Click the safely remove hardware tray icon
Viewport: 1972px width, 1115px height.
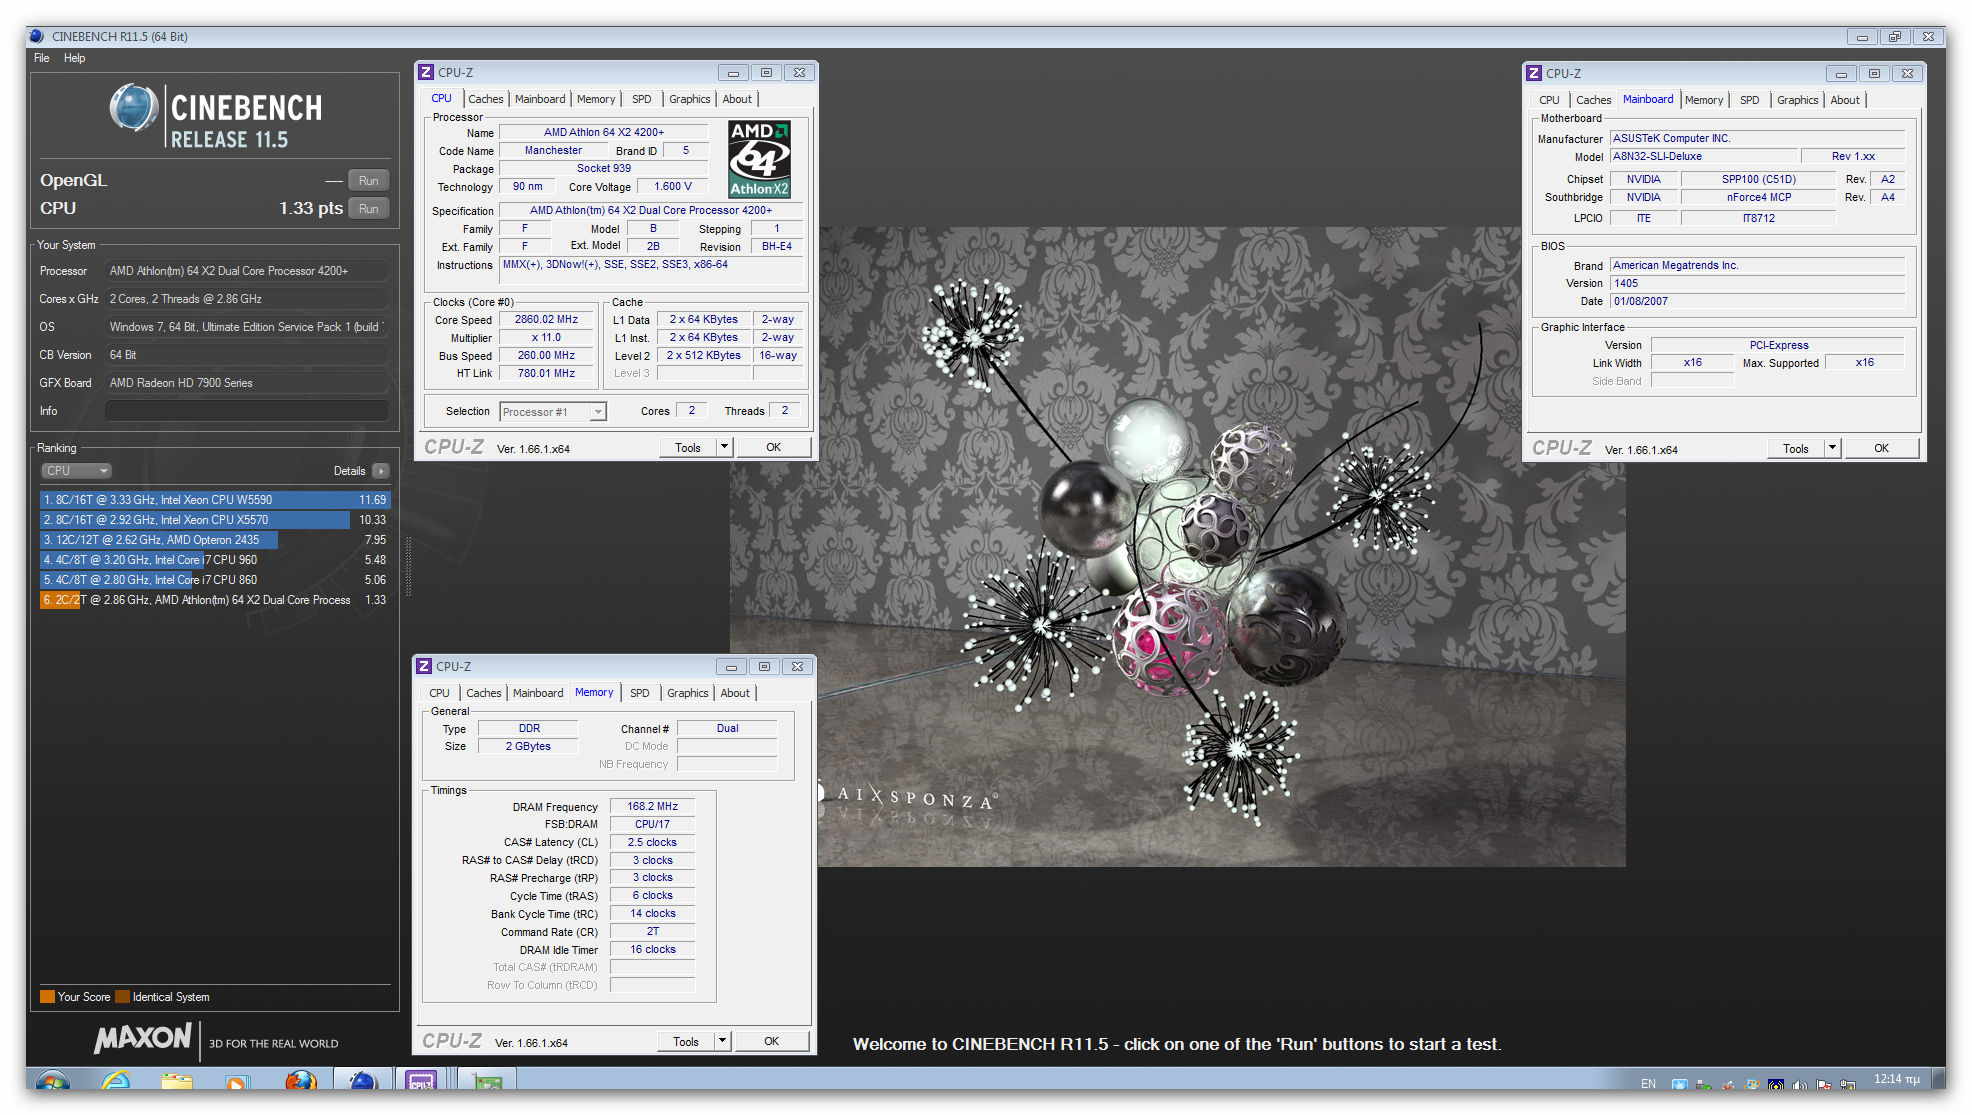[1703, 1083]
